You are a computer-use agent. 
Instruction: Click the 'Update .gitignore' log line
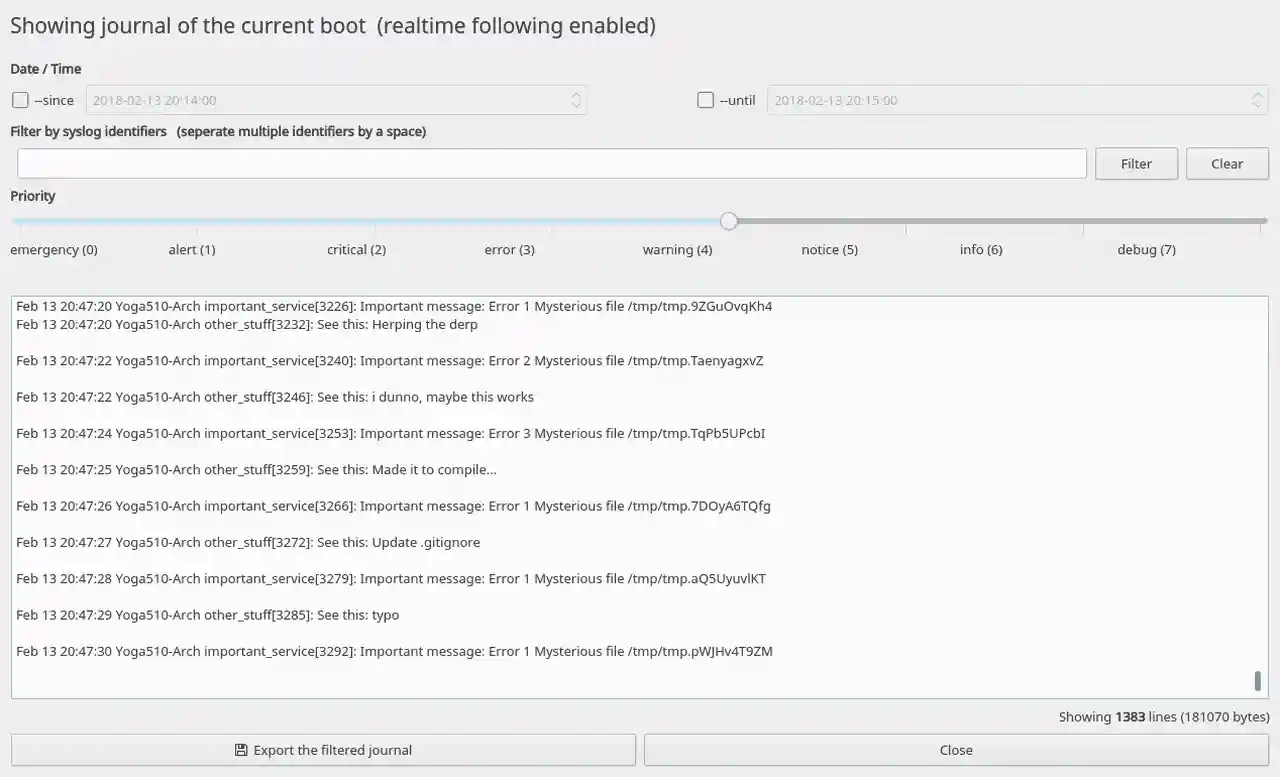pos(248,542)
